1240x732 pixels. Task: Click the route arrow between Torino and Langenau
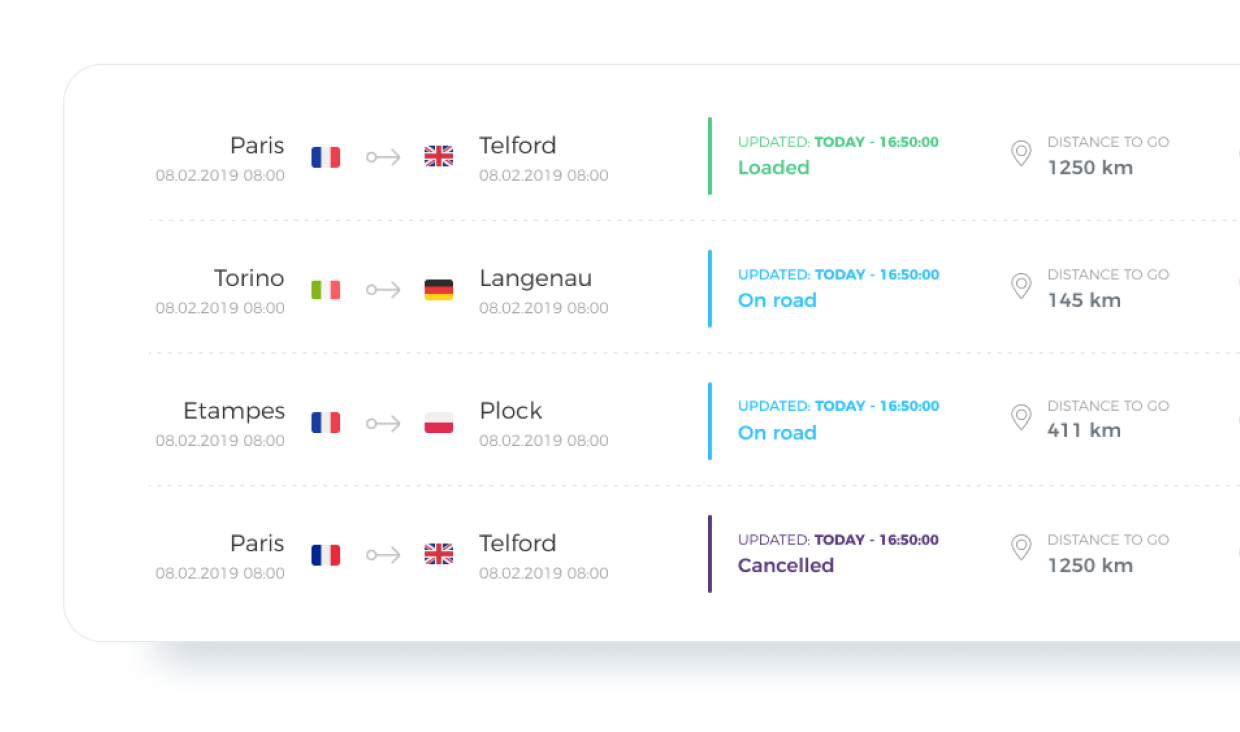click(383, 290)
